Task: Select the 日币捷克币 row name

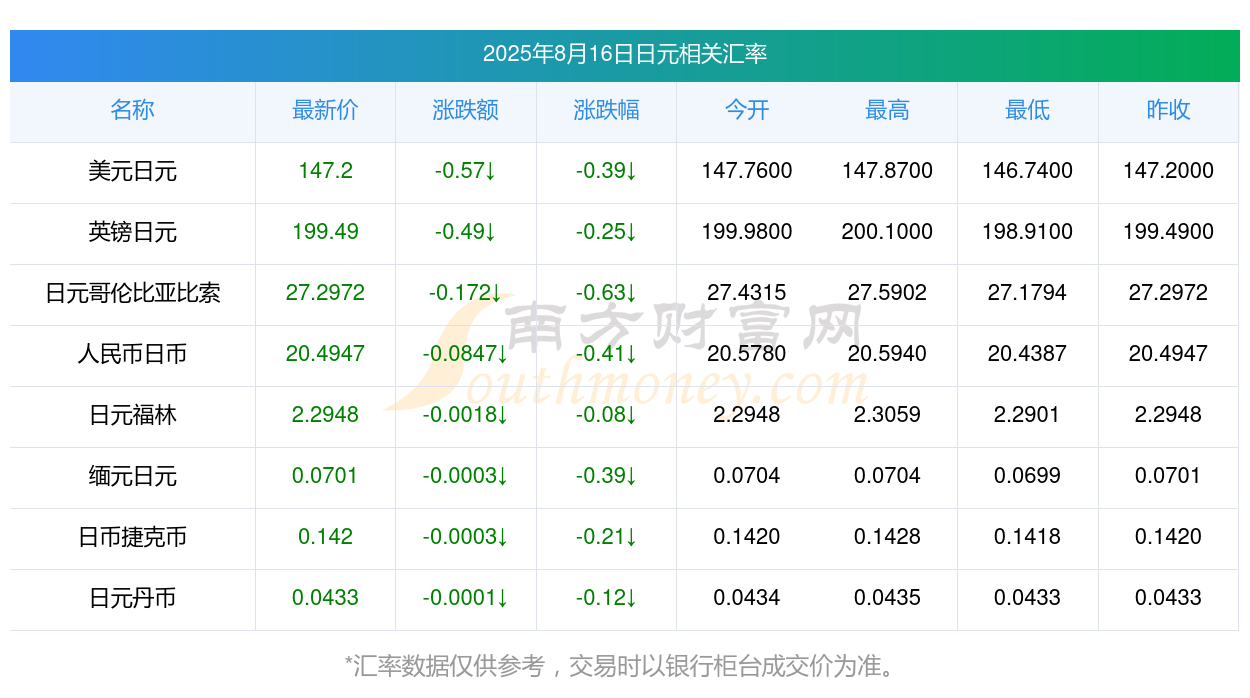Action: pos(132,537)
